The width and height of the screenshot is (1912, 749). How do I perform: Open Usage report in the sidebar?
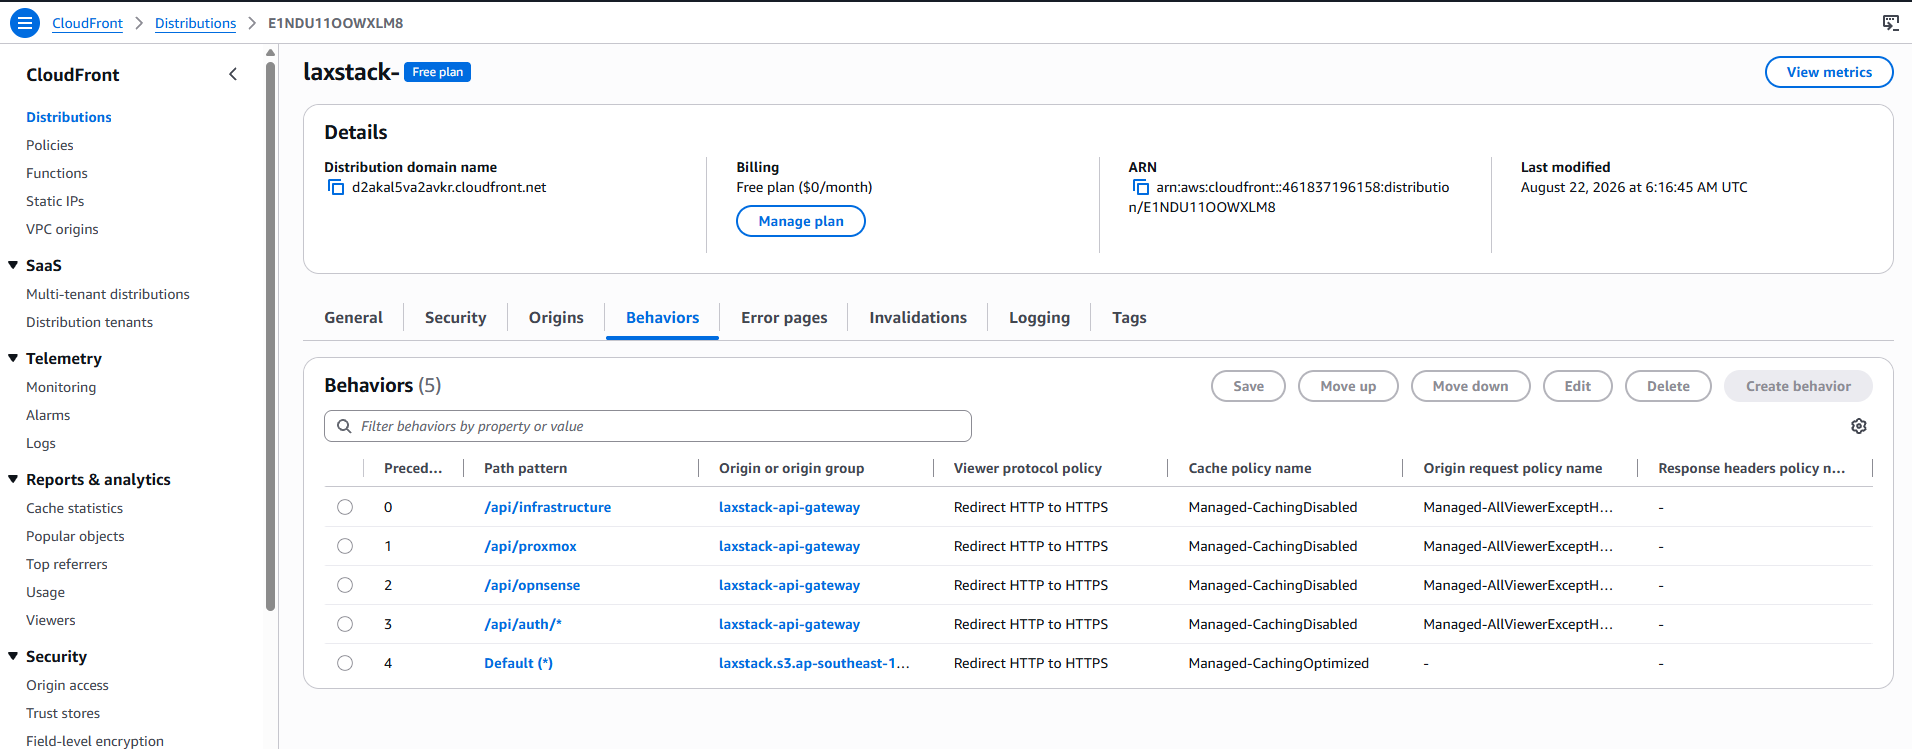pyautogui.click(x=45, y=592)
